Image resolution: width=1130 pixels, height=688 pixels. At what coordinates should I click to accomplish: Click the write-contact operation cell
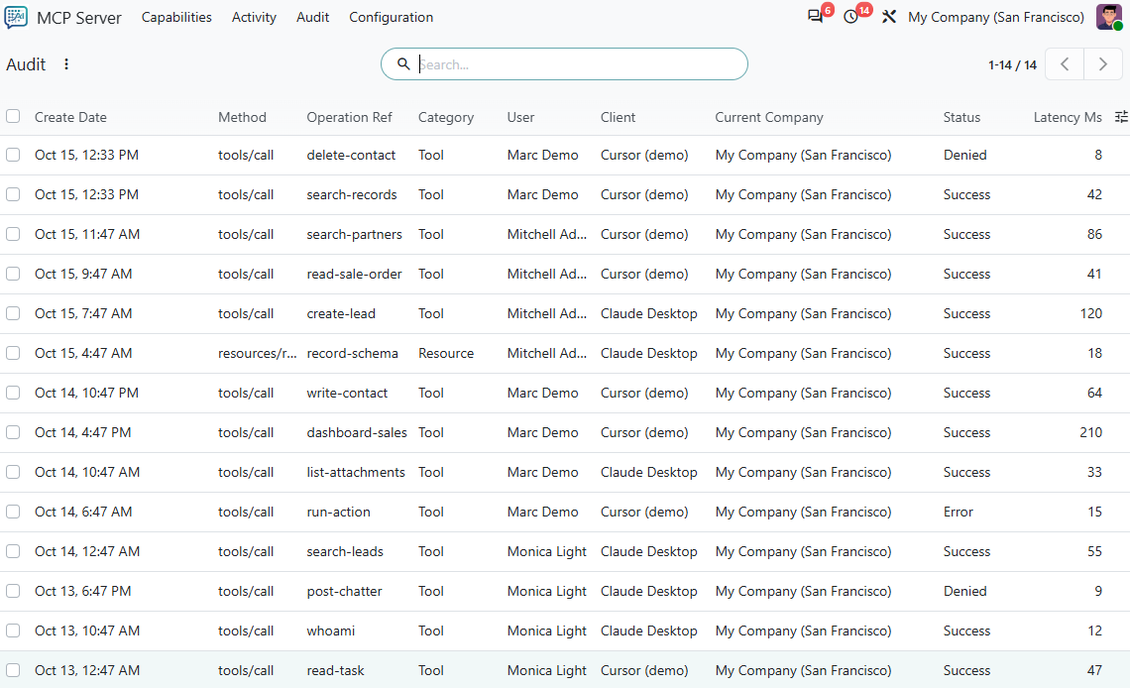coord(347,393)
